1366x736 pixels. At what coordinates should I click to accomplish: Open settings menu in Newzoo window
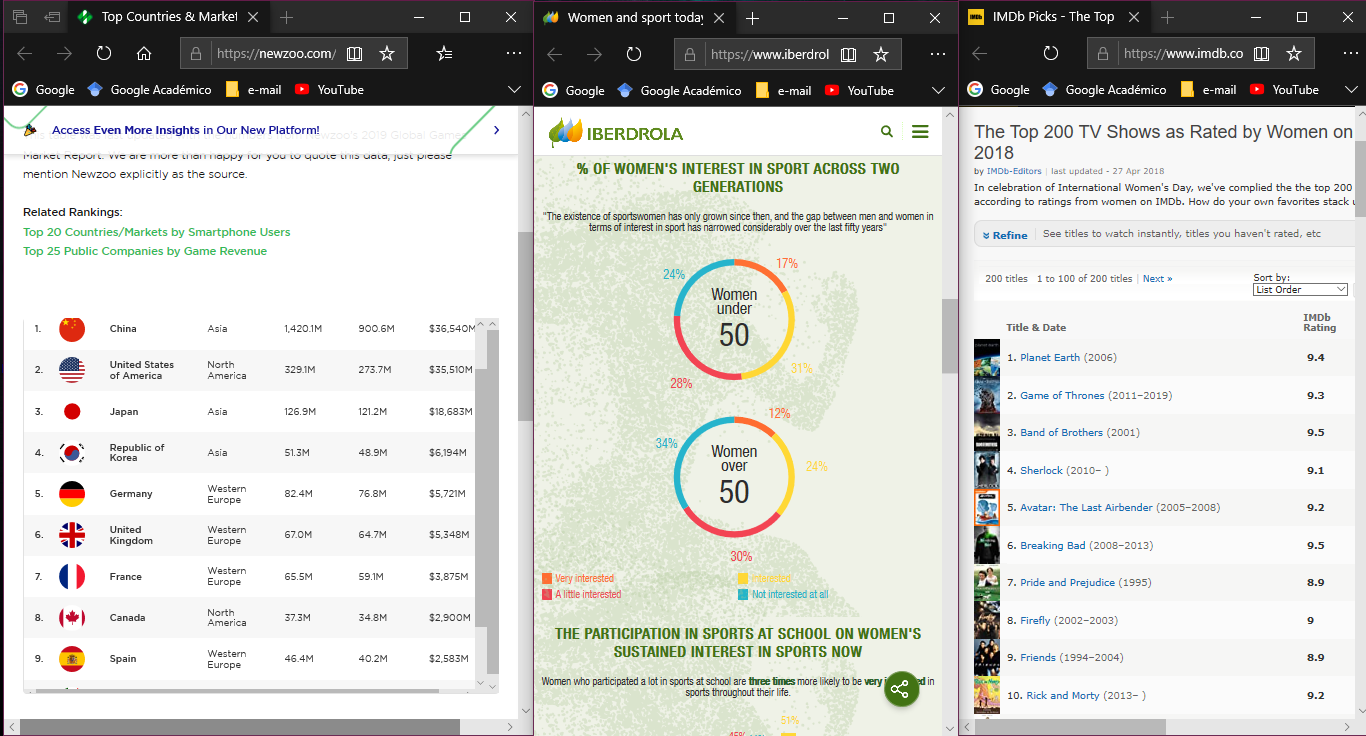tap(513, 54)
